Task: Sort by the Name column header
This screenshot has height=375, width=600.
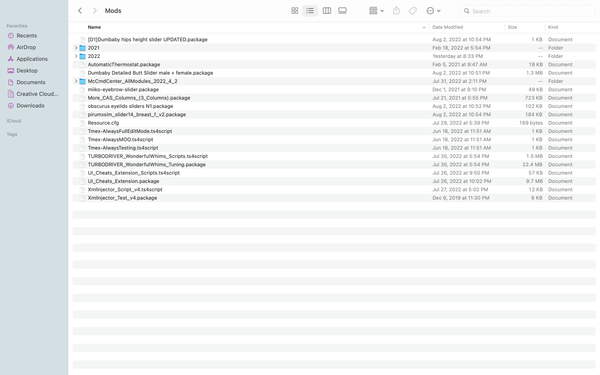Action: tap(94, 27)
